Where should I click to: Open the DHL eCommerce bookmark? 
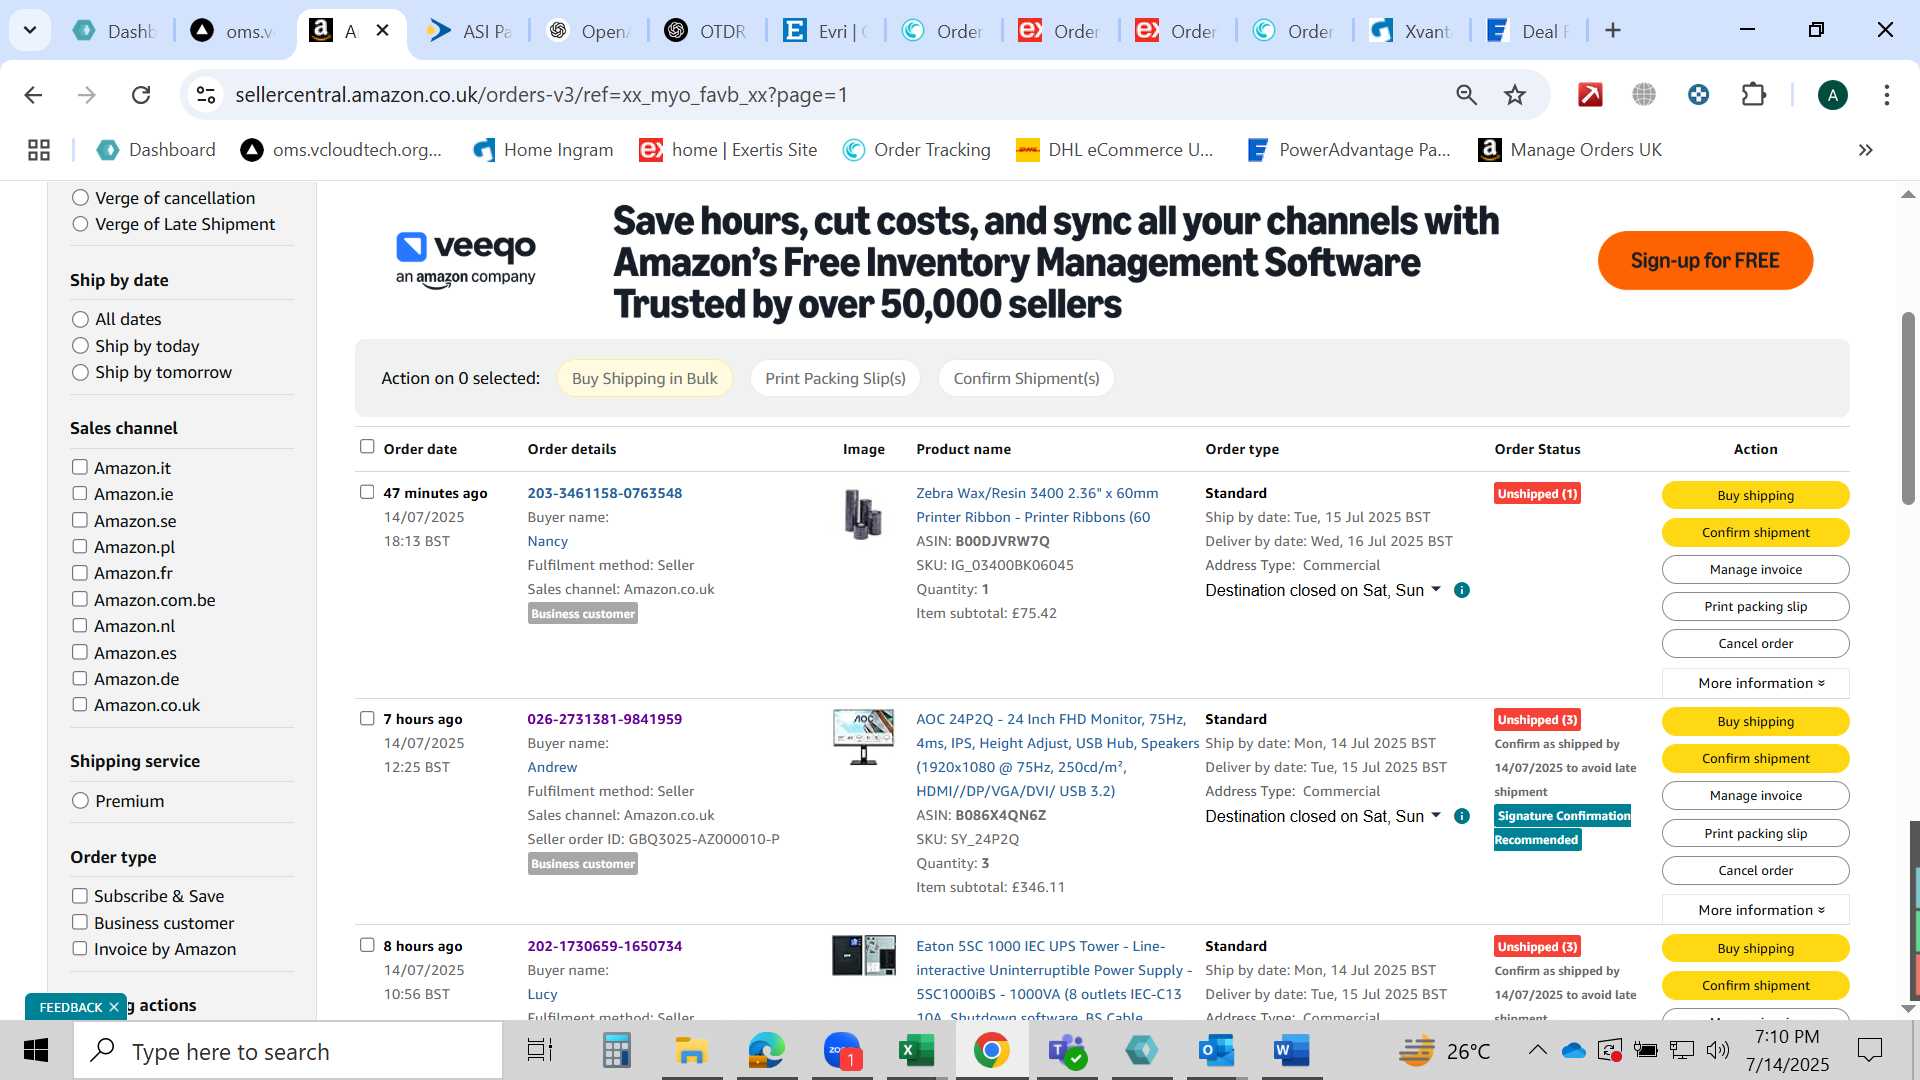click(1114, 150)
